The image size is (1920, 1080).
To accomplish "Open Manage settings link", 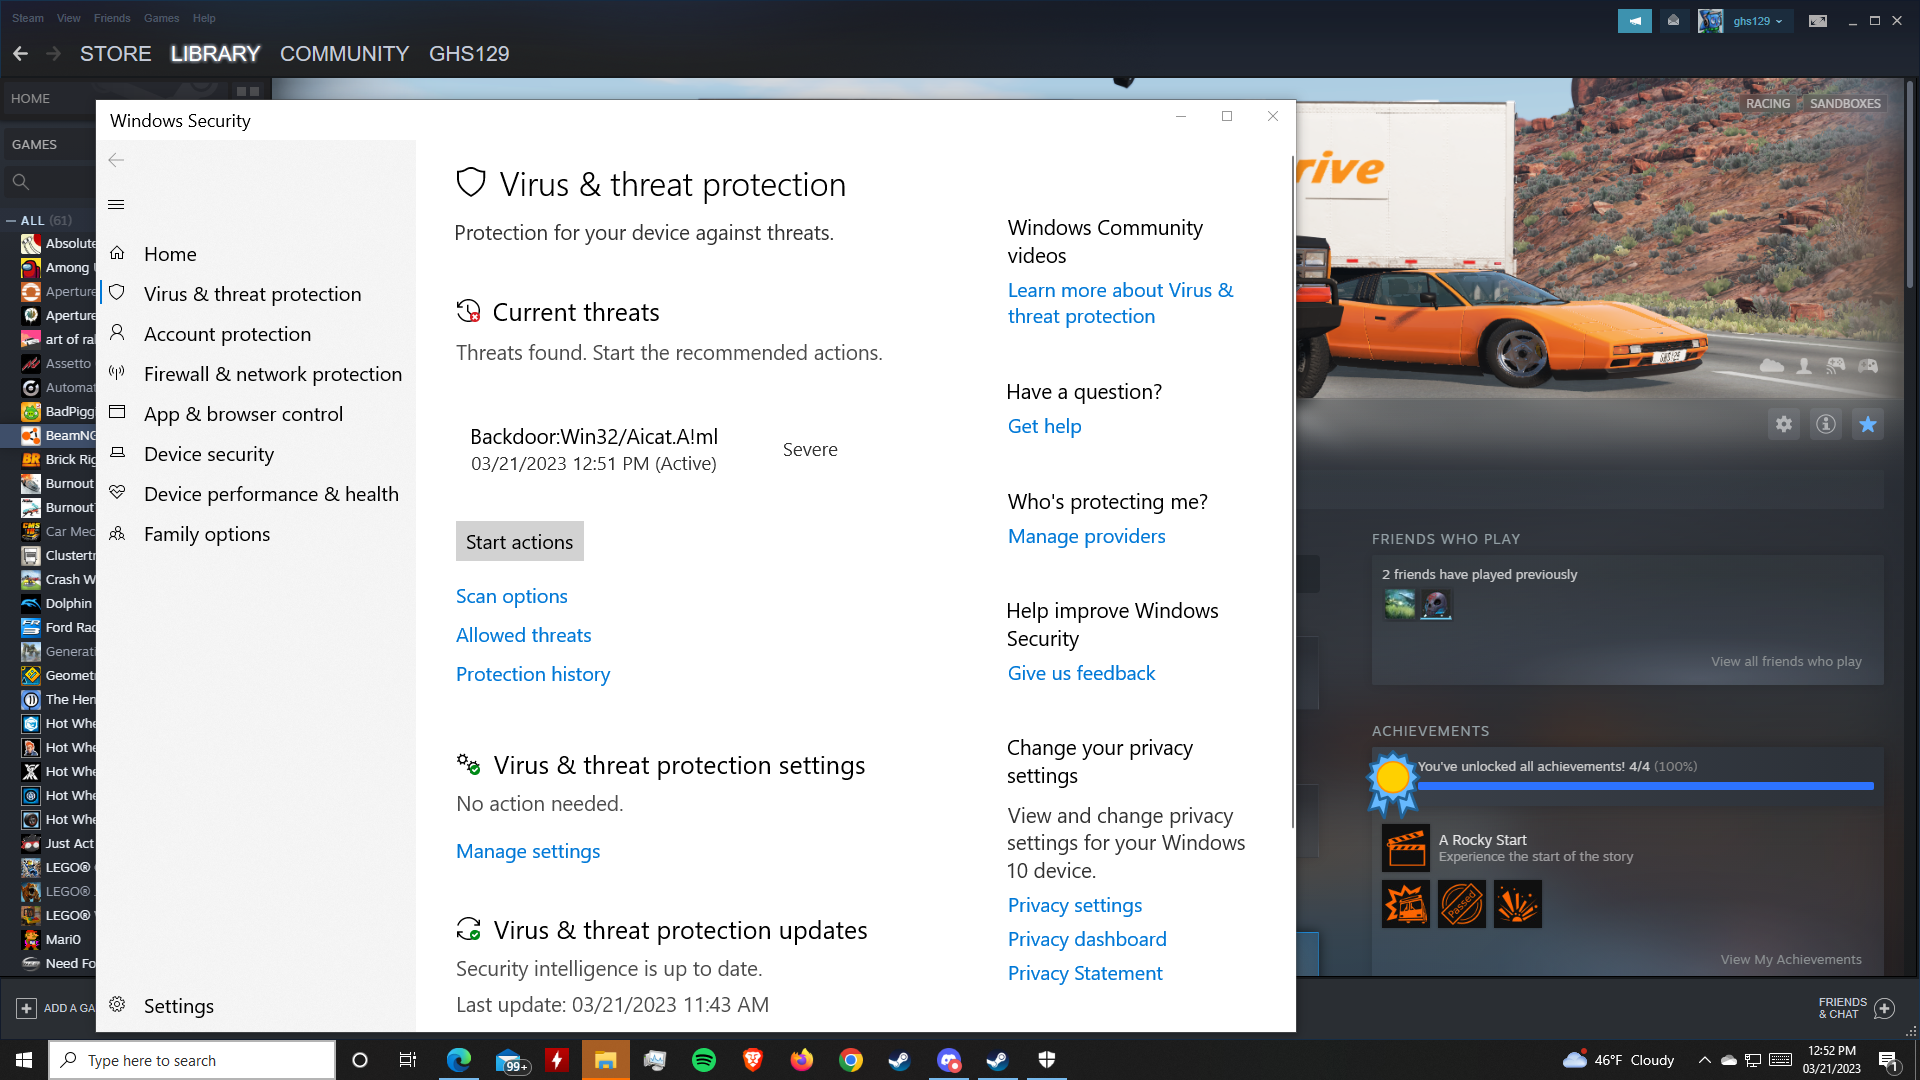I will coord(527,851).
